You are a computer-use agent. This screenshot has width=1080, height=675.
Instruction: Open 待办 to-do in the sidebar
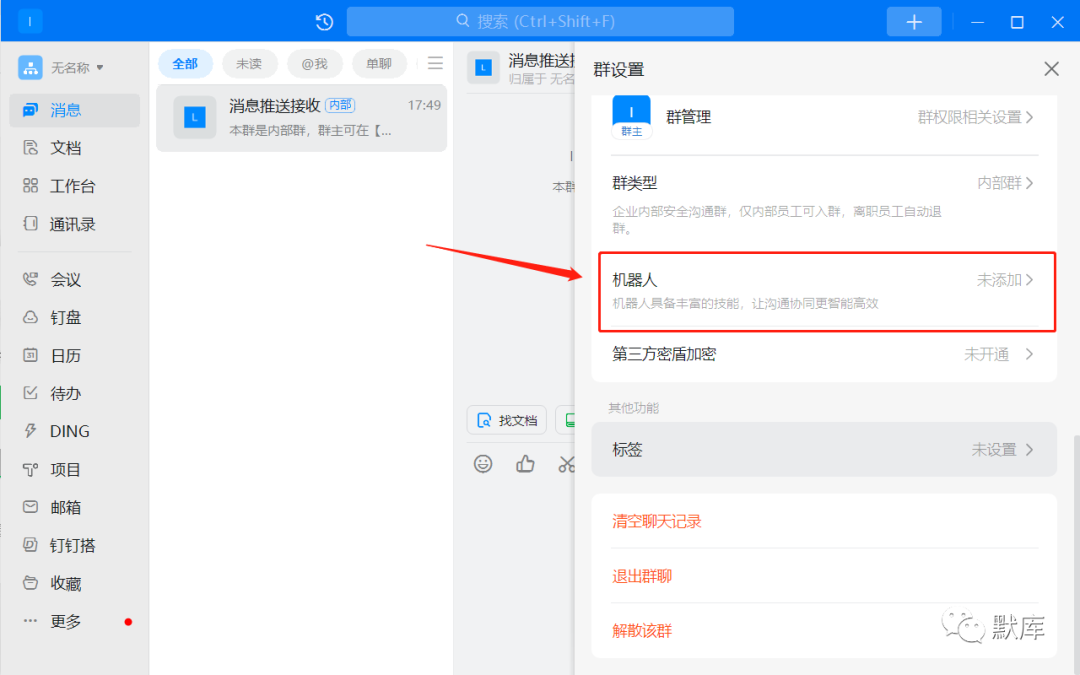click(74, 393)
